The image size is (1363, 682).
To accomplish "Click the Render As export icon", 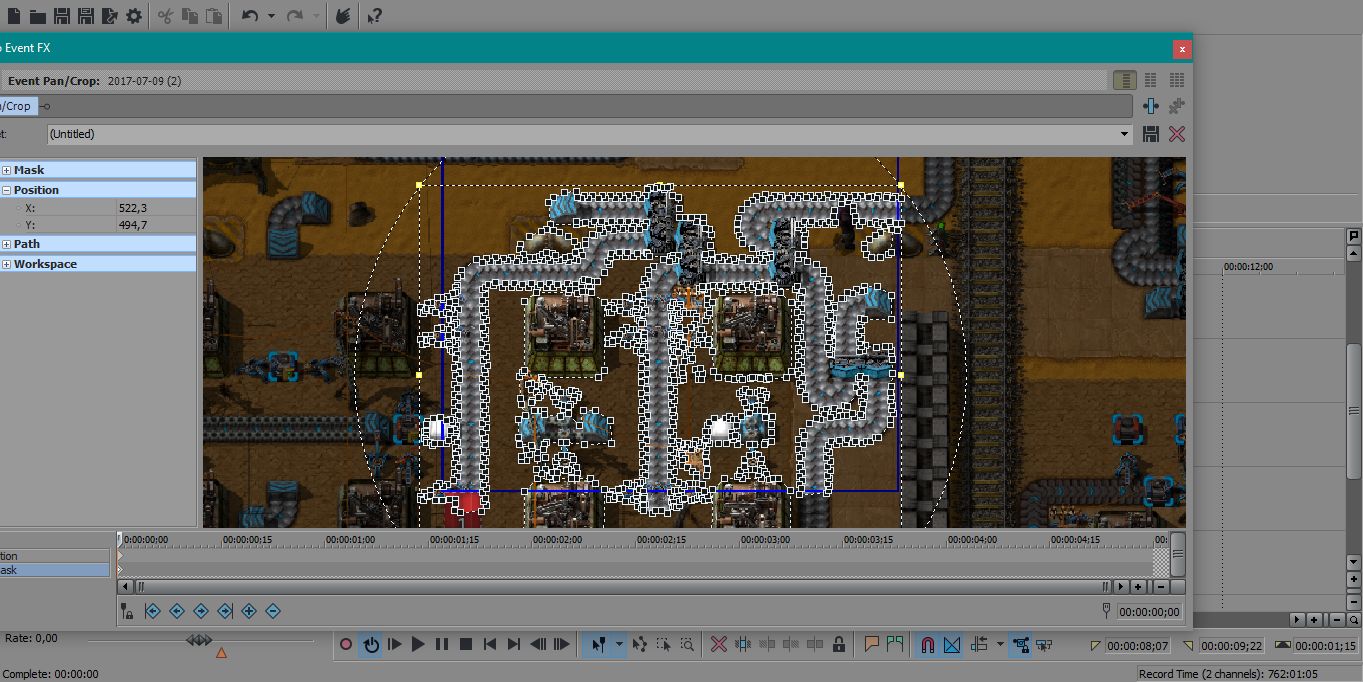I will coord(110,16).
